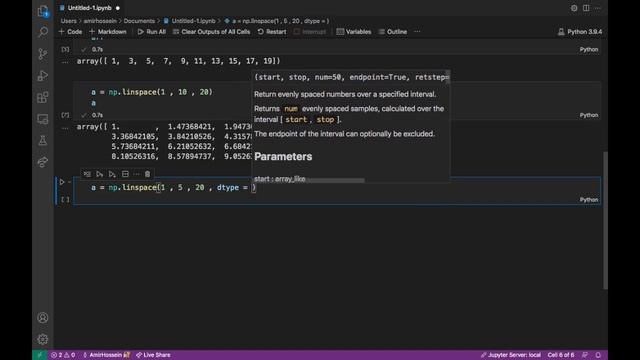Show the notebook Outline
Image resolution: width=640 pixels, height=360 pixels.
[393, 32]
